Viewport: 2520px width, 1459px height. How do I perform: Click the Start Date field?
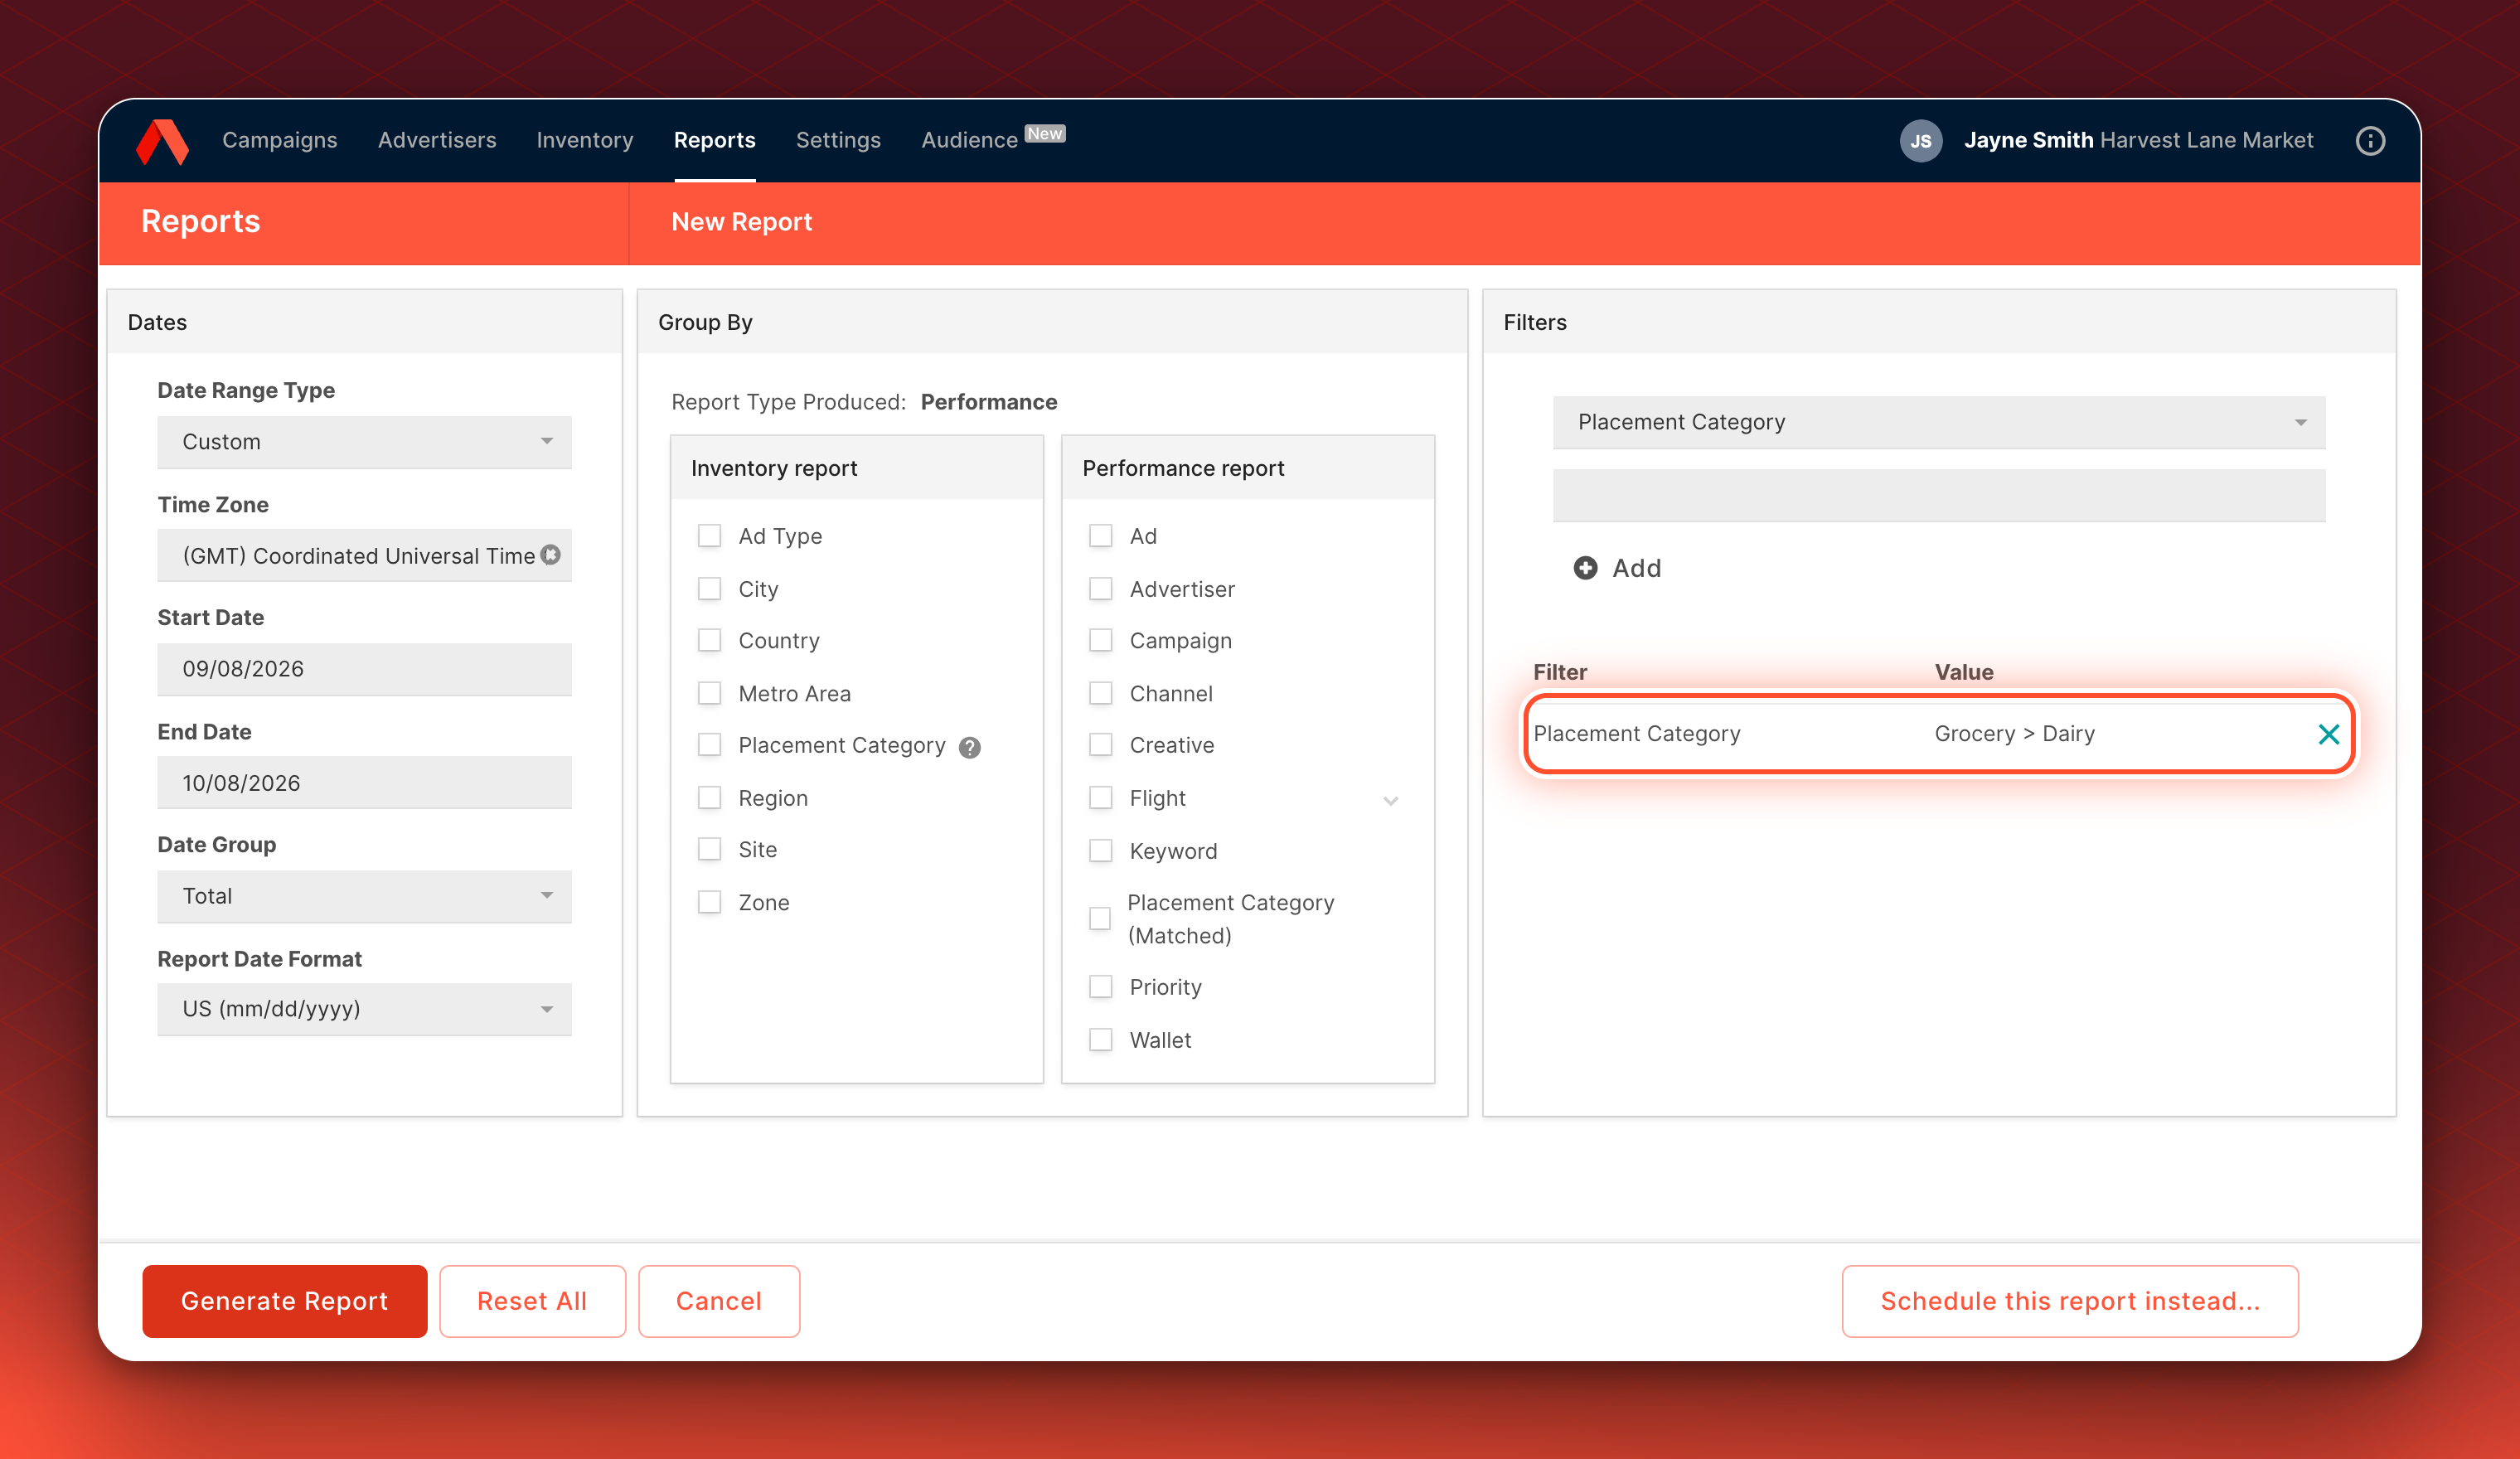click(364, 669)
